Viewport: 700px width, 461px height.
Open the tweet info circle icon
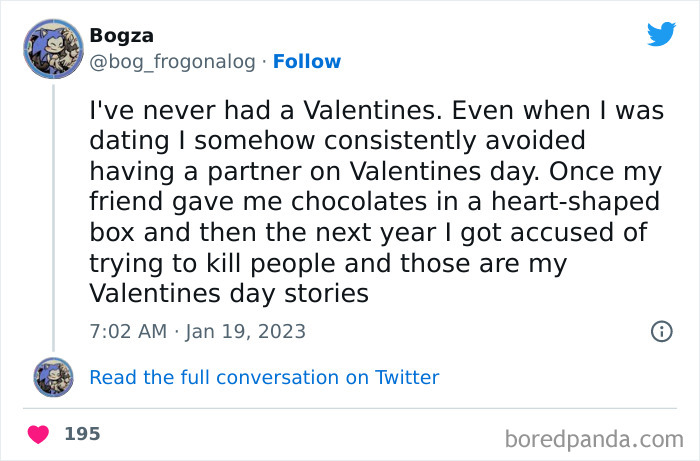[661, 331]
